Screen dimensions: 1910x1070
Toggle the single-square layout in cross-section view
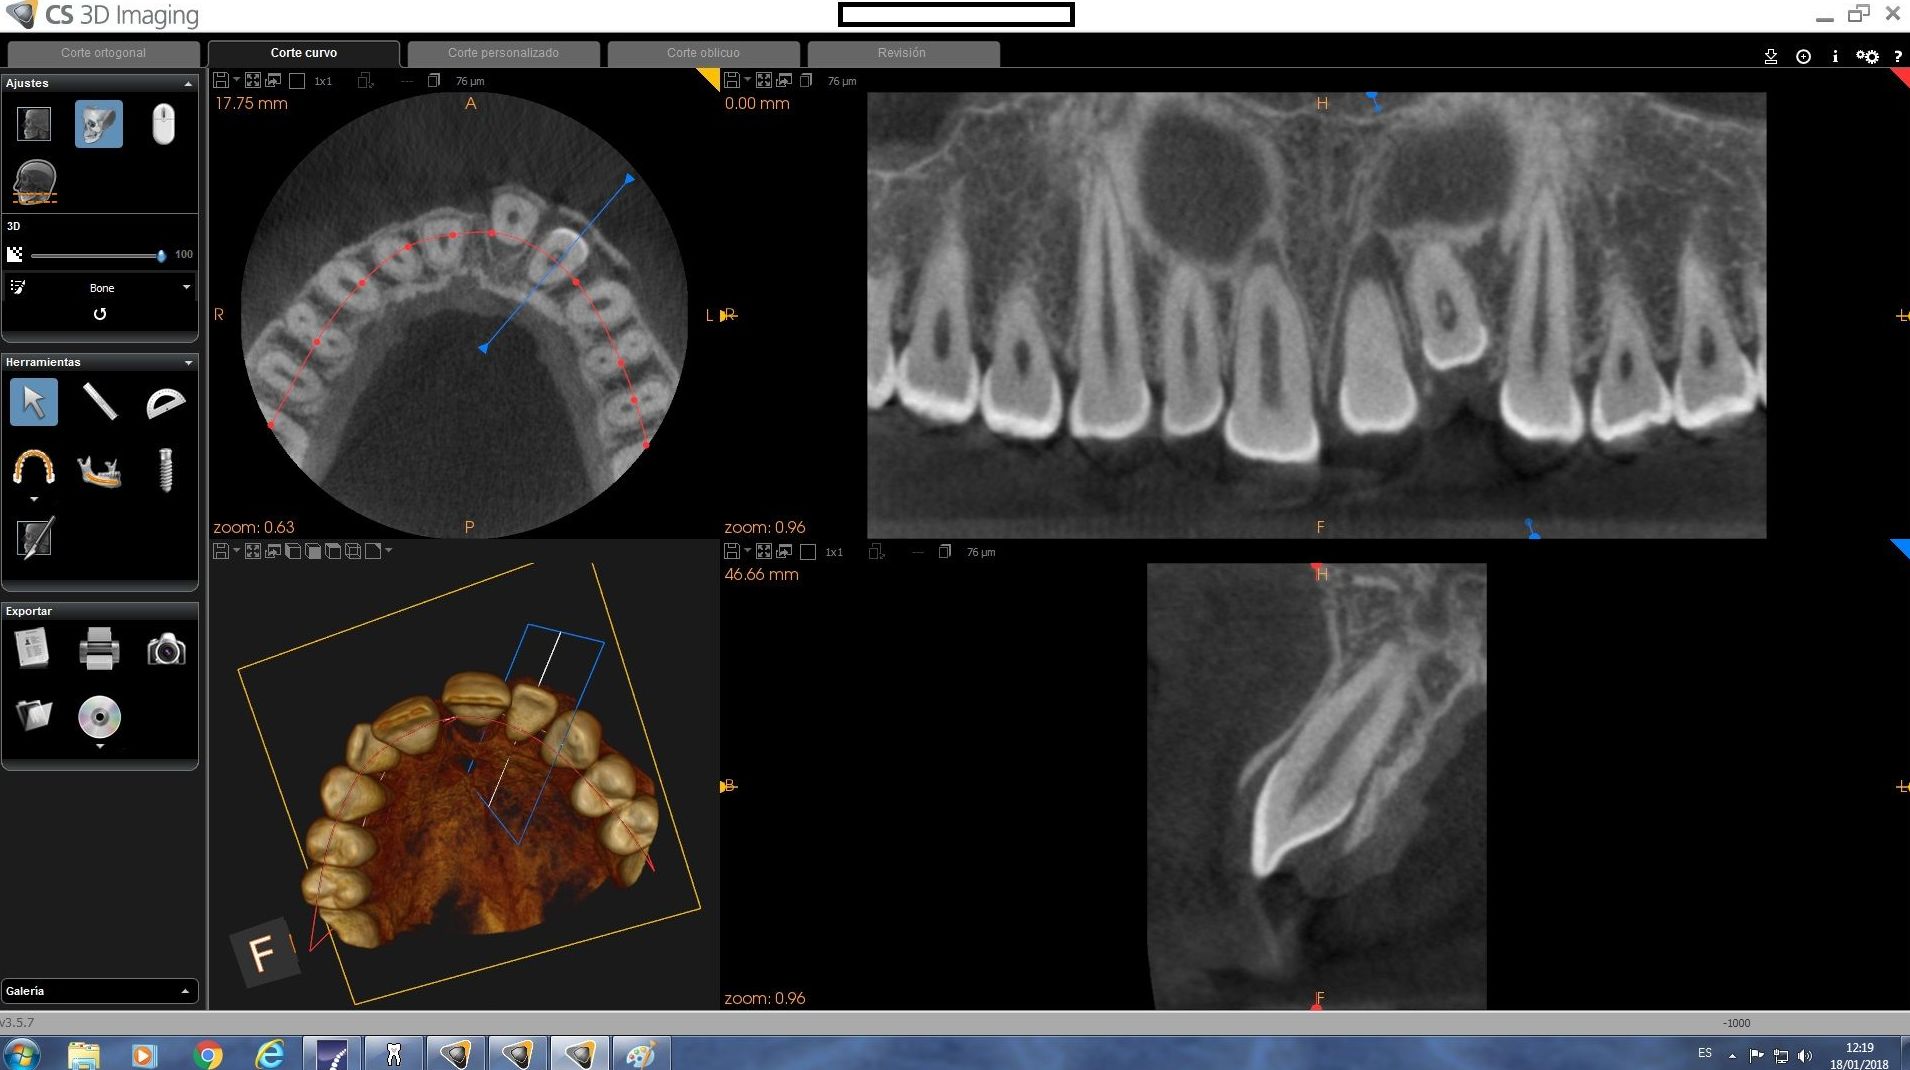(x=808, y=552)
